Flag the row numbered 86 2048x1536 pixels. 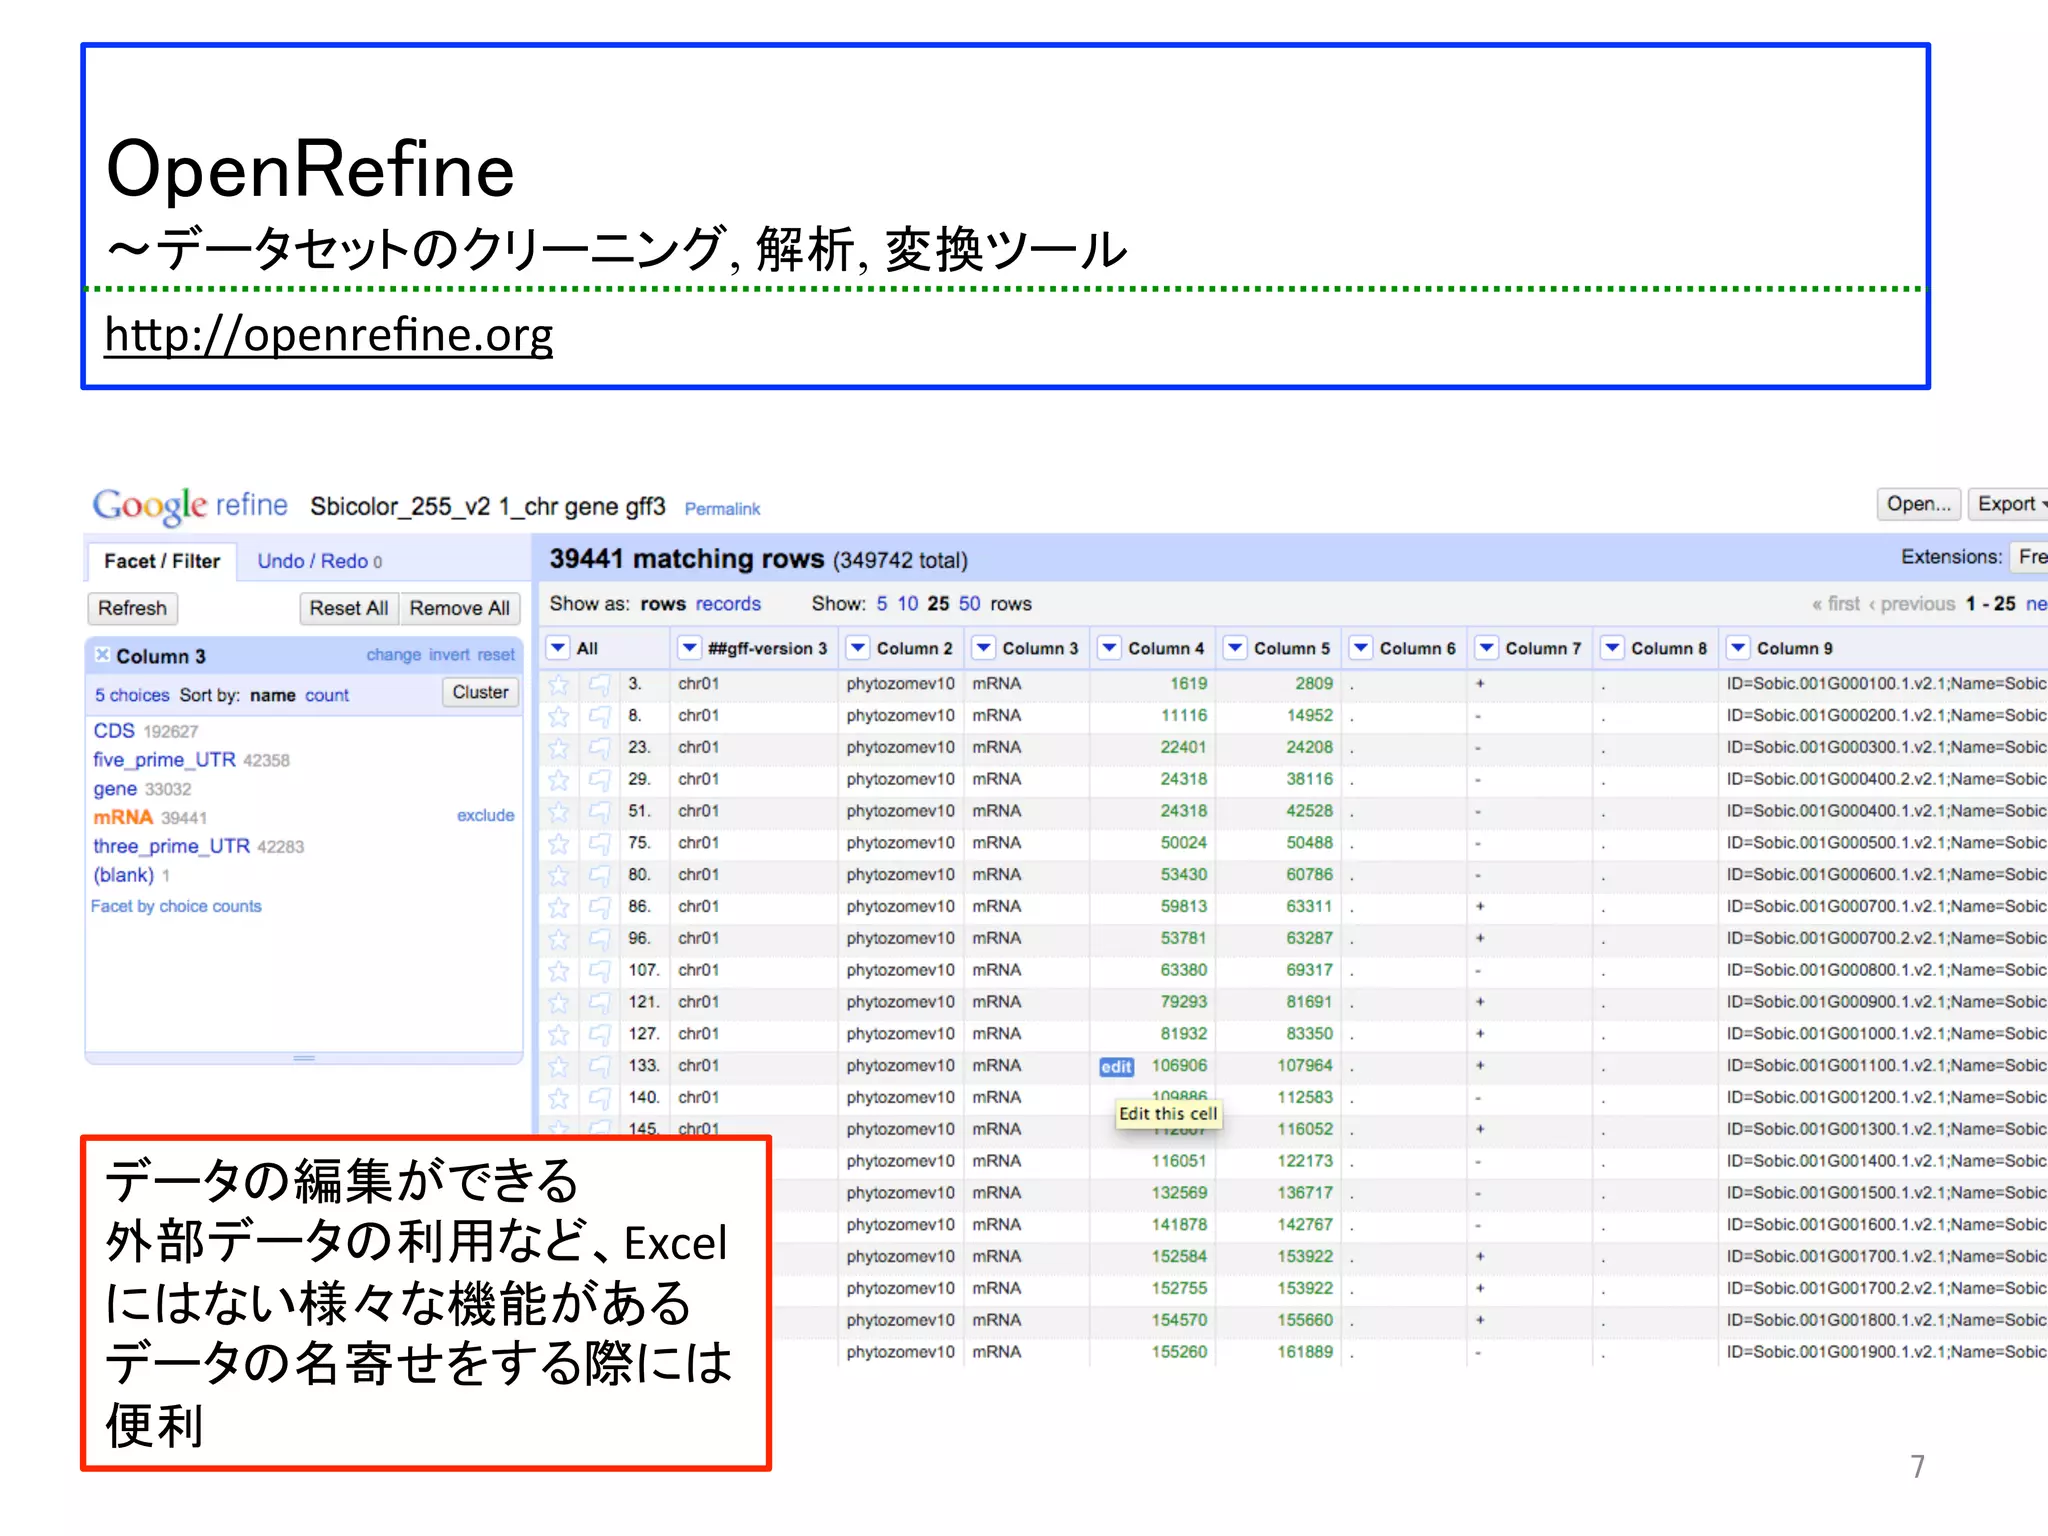coord(599,908)
